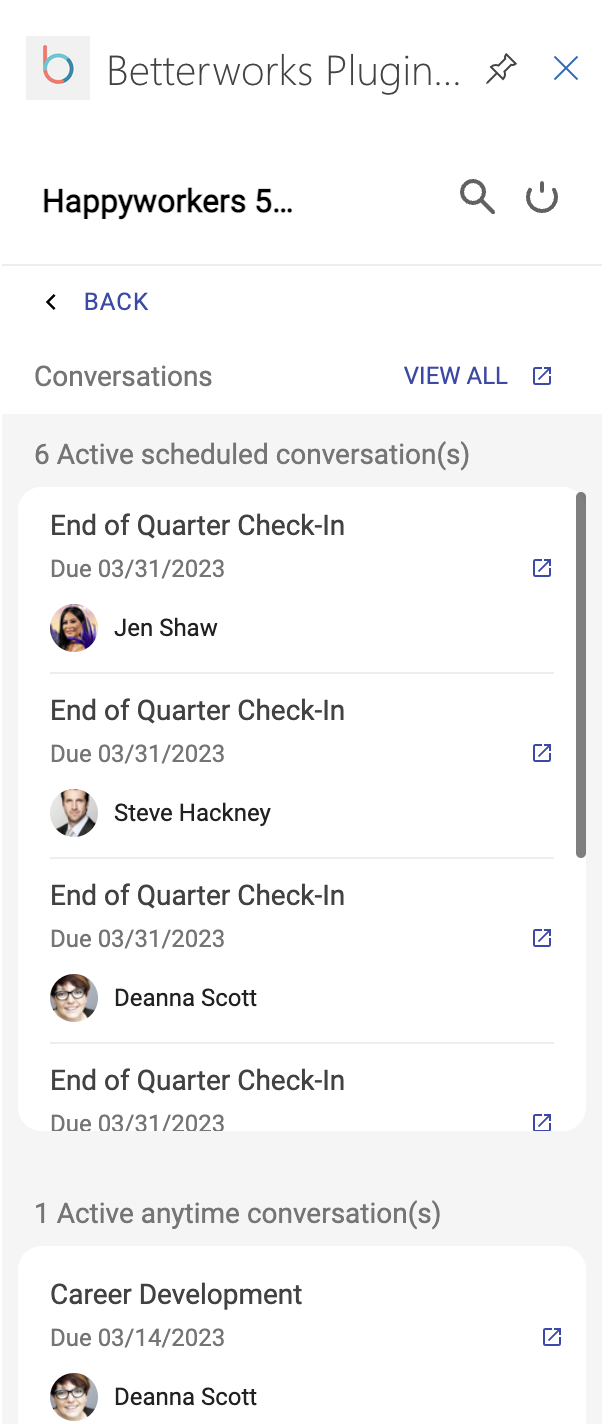Image resolution: width=616 pixels, height=1424 pixels.
Task: Open Career Development external link icon
Action: click(x=552, y=1337)
